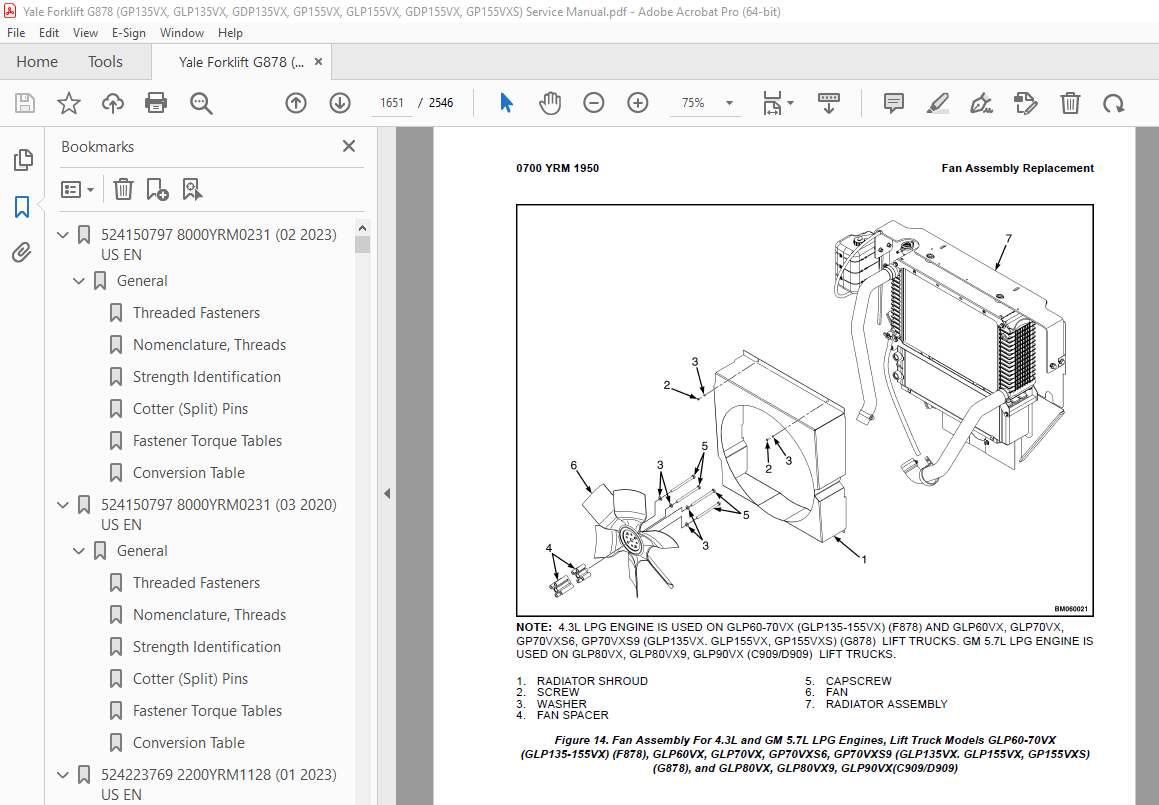
Task: Collapse bookmark 524223769 2200YRM1128 (01 2023)
Action: point(63,775)
